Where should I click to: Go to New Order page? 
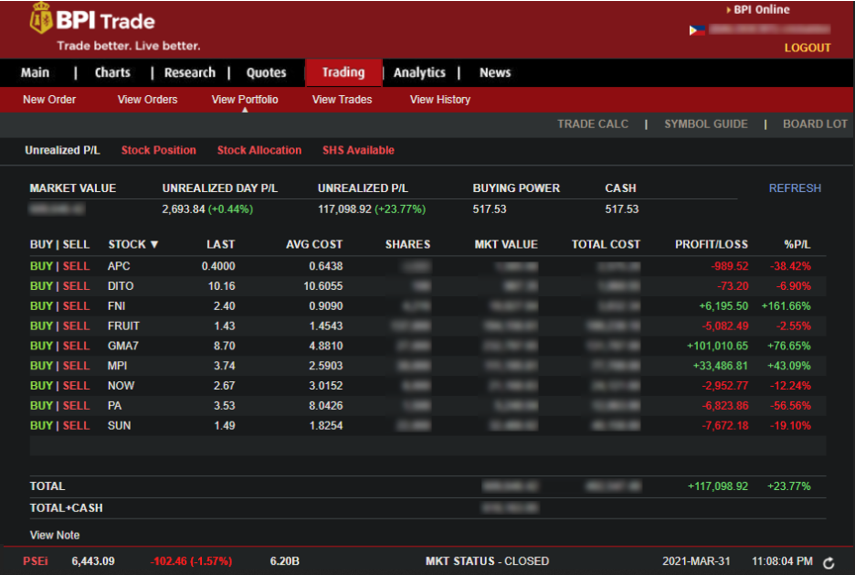click(49, 99)
